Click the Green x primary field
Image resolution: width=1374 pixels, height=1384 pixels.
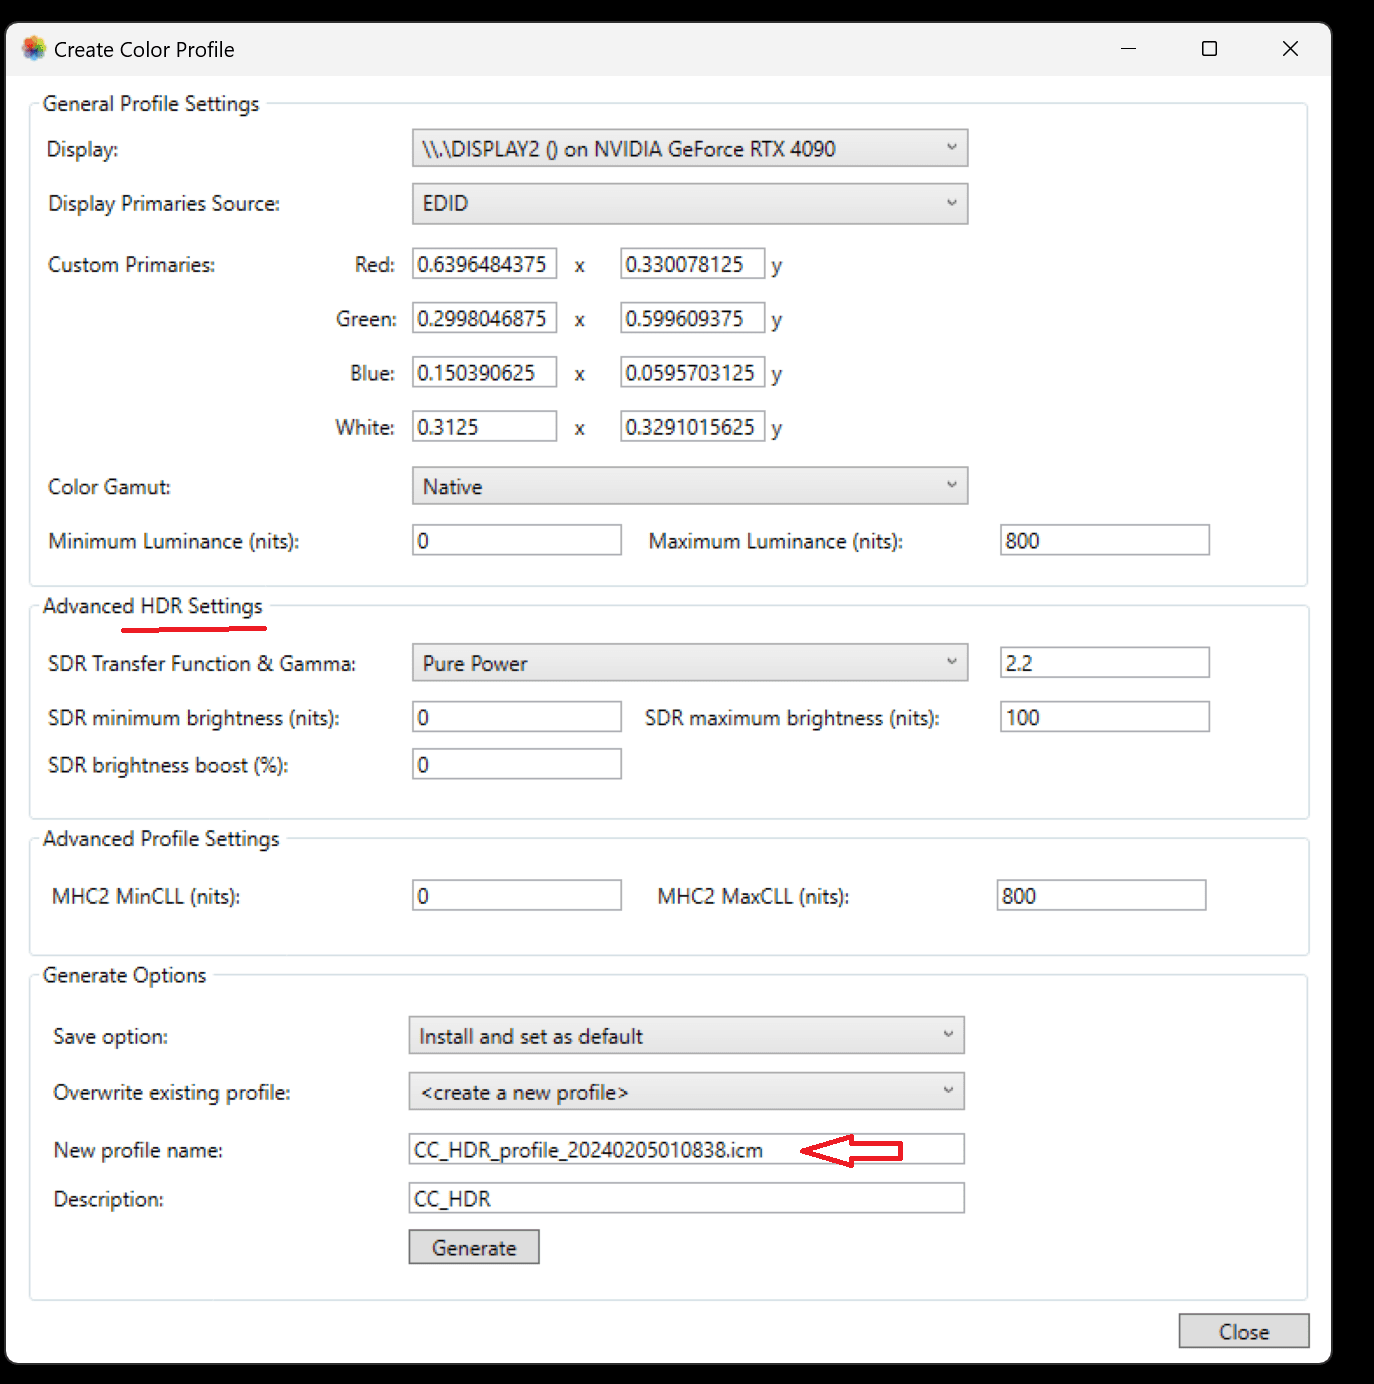484,318
